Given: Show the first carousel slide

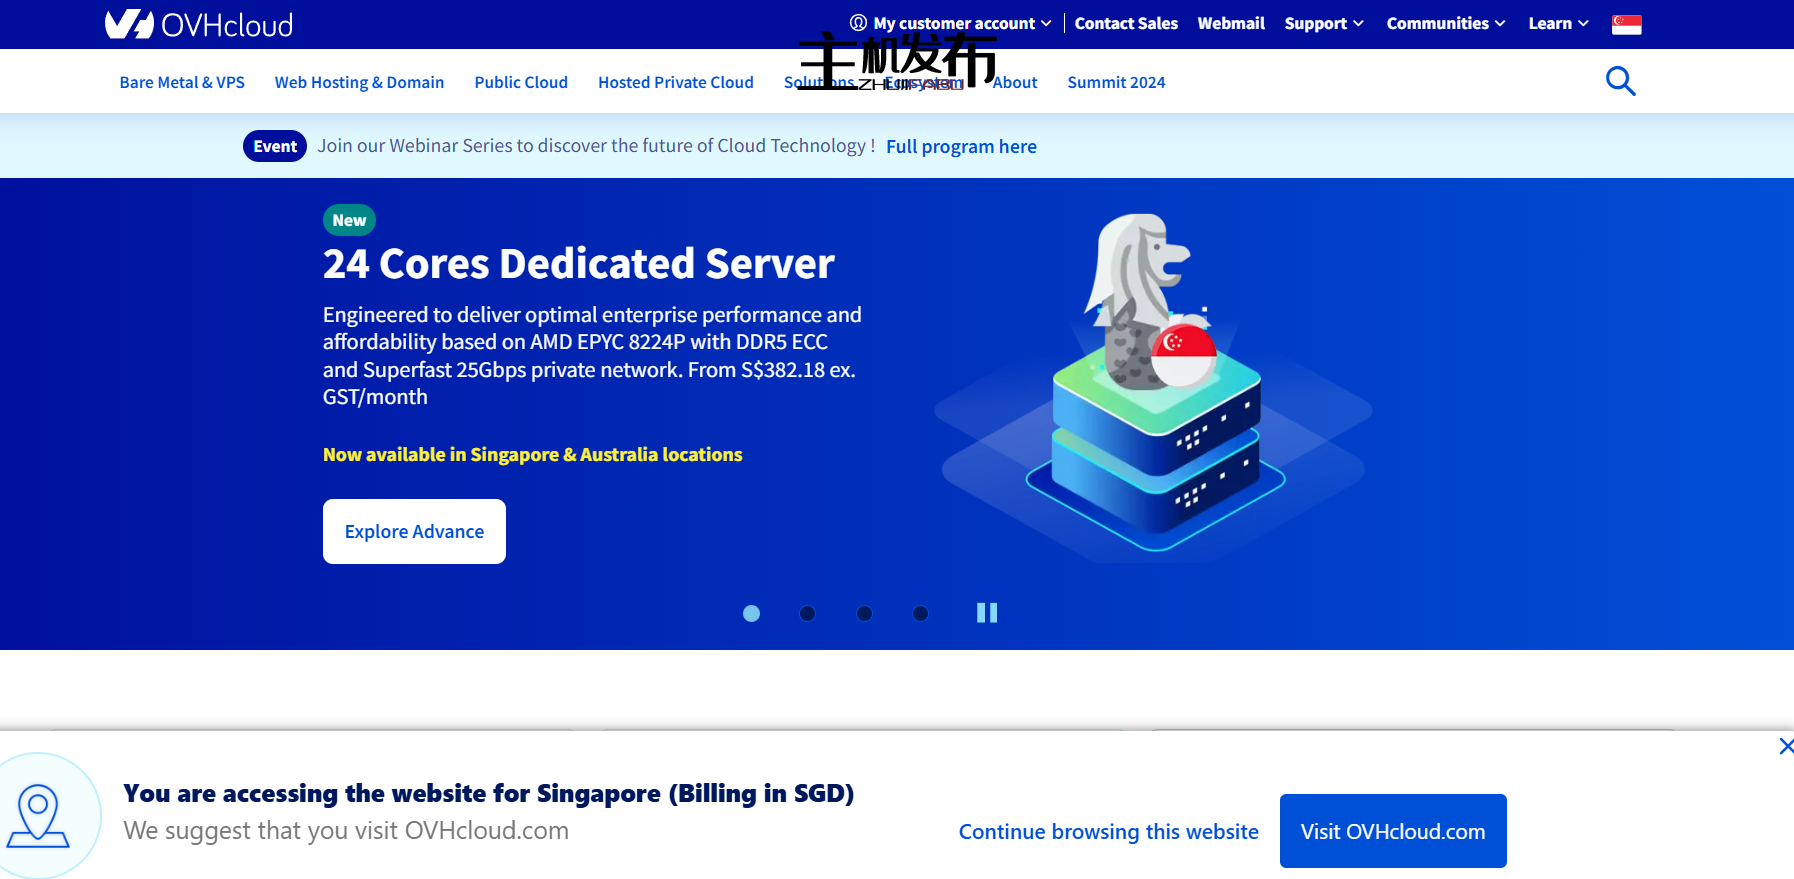Looking at the screenshot, I should pyautogui.click(x=751, y=613).
